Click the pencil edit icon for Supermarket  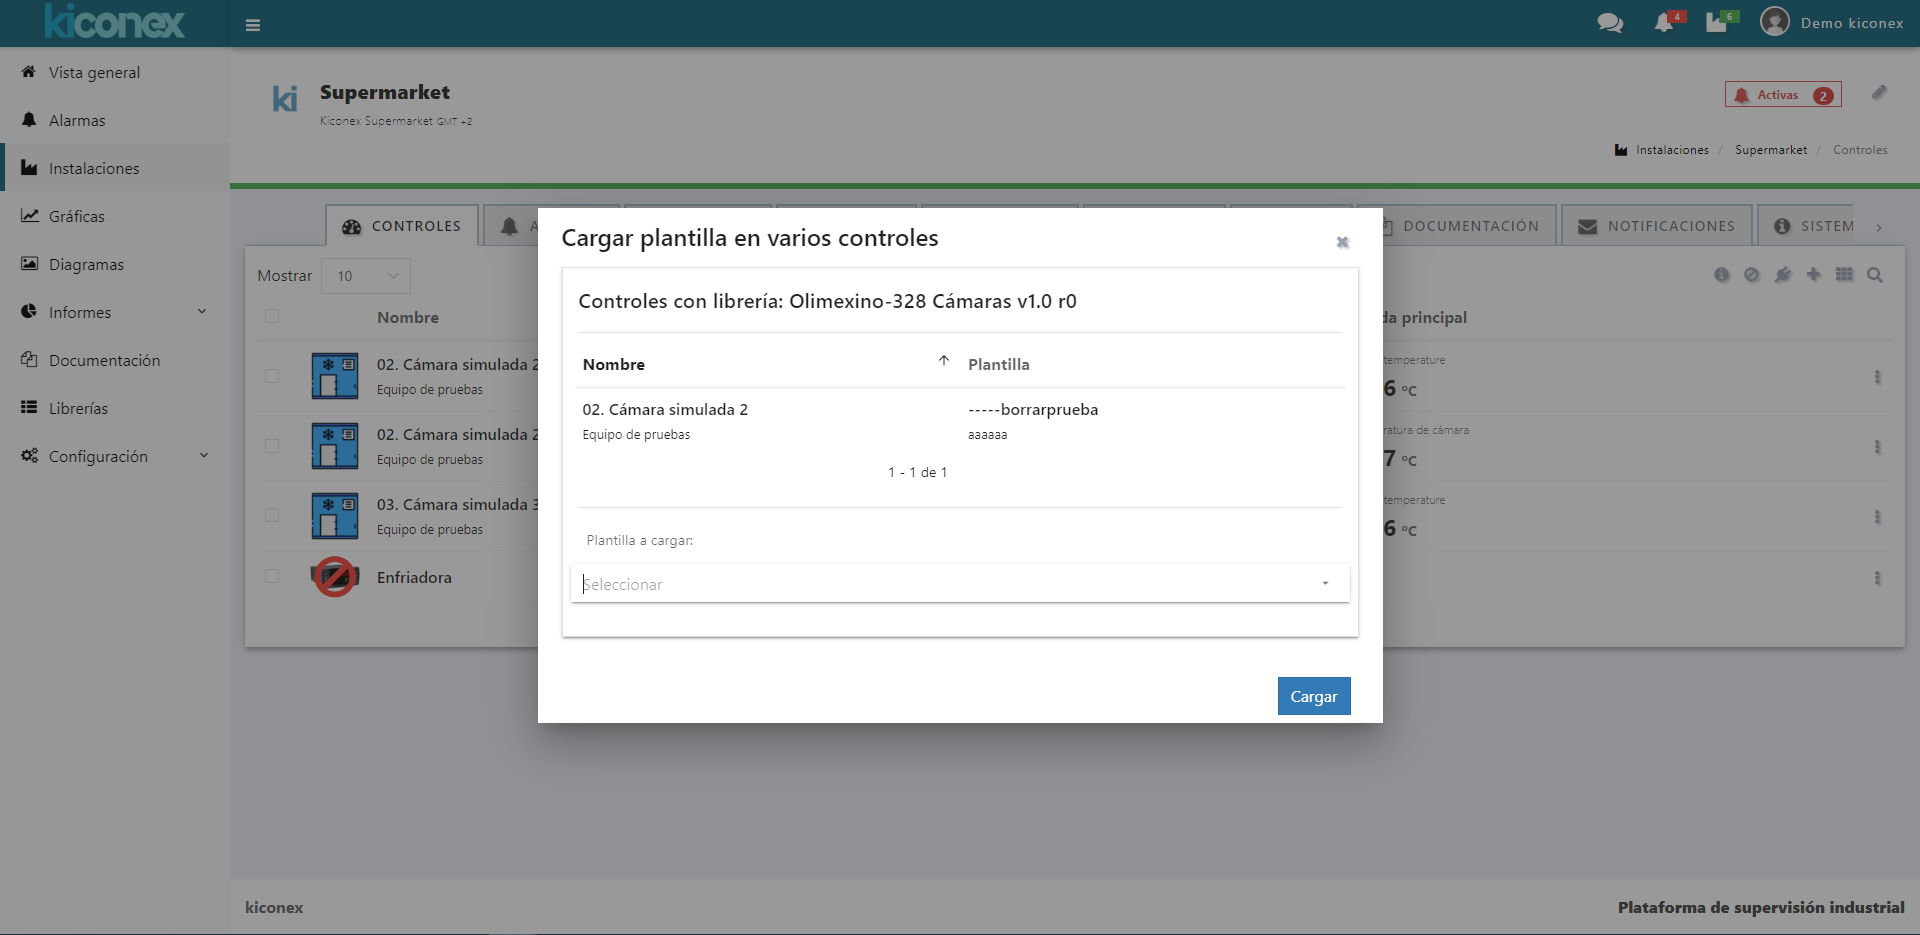(x=1879, y=93)
